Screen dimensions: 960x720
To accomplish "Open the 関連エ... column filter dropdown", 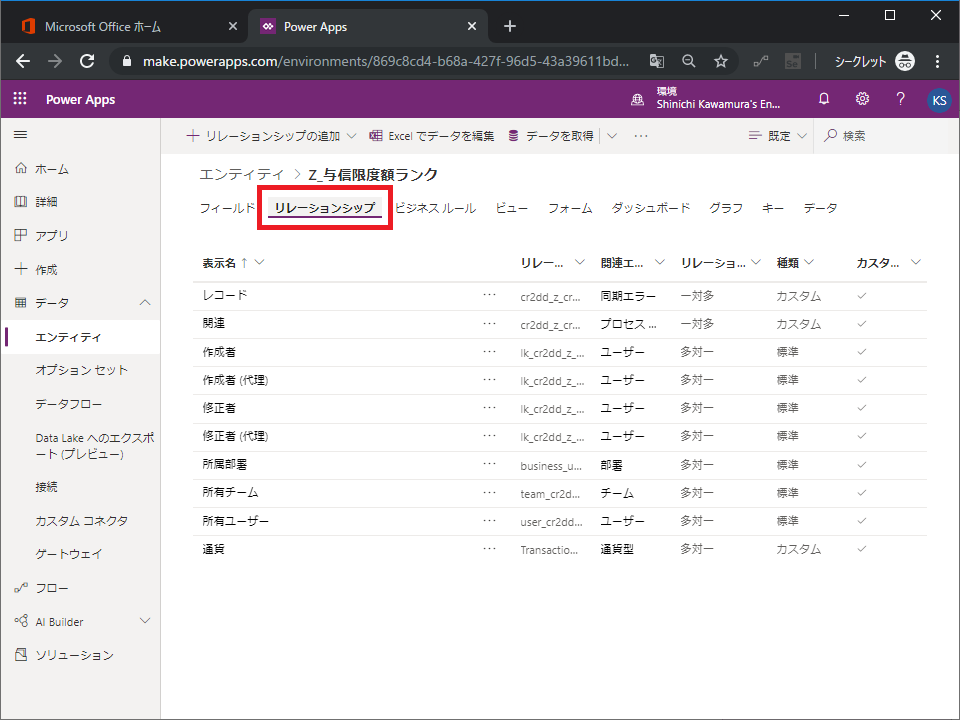I will (x=659, y=263).
